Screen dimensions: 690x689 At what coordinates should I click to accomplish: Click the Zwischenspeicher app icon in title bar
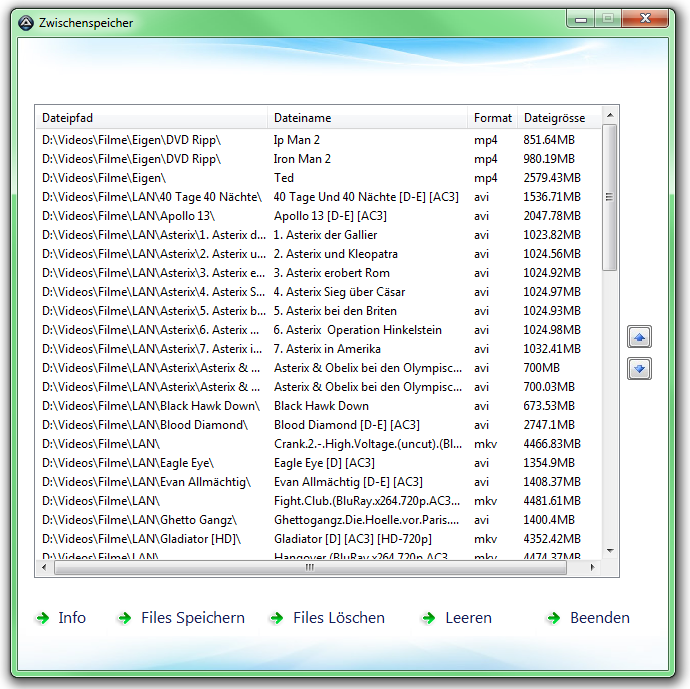pos(26,22)
